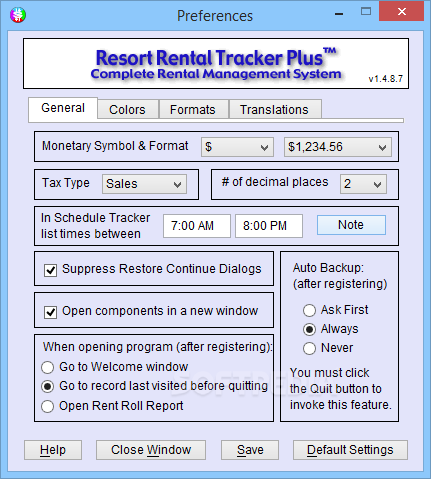Click the Help button

[x=53, y=450]
